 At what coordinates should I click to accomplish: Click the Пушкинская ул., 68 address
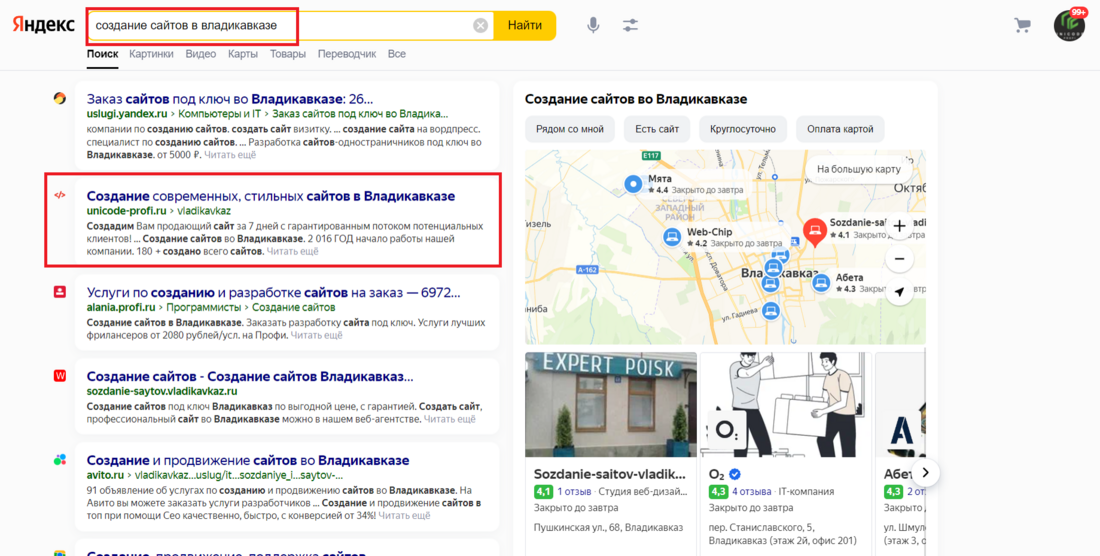coord(608,527)
